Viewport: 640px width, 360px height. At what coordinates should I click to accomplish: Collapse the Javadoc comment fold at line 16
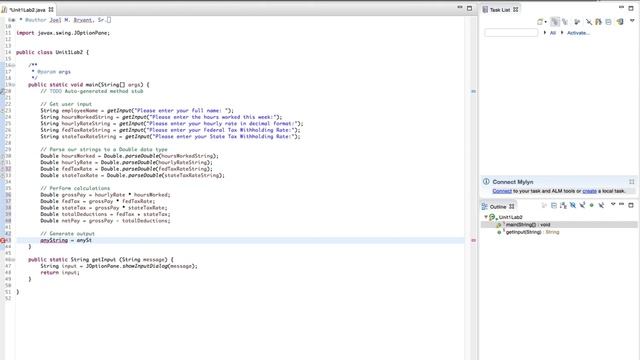[13, 65]
